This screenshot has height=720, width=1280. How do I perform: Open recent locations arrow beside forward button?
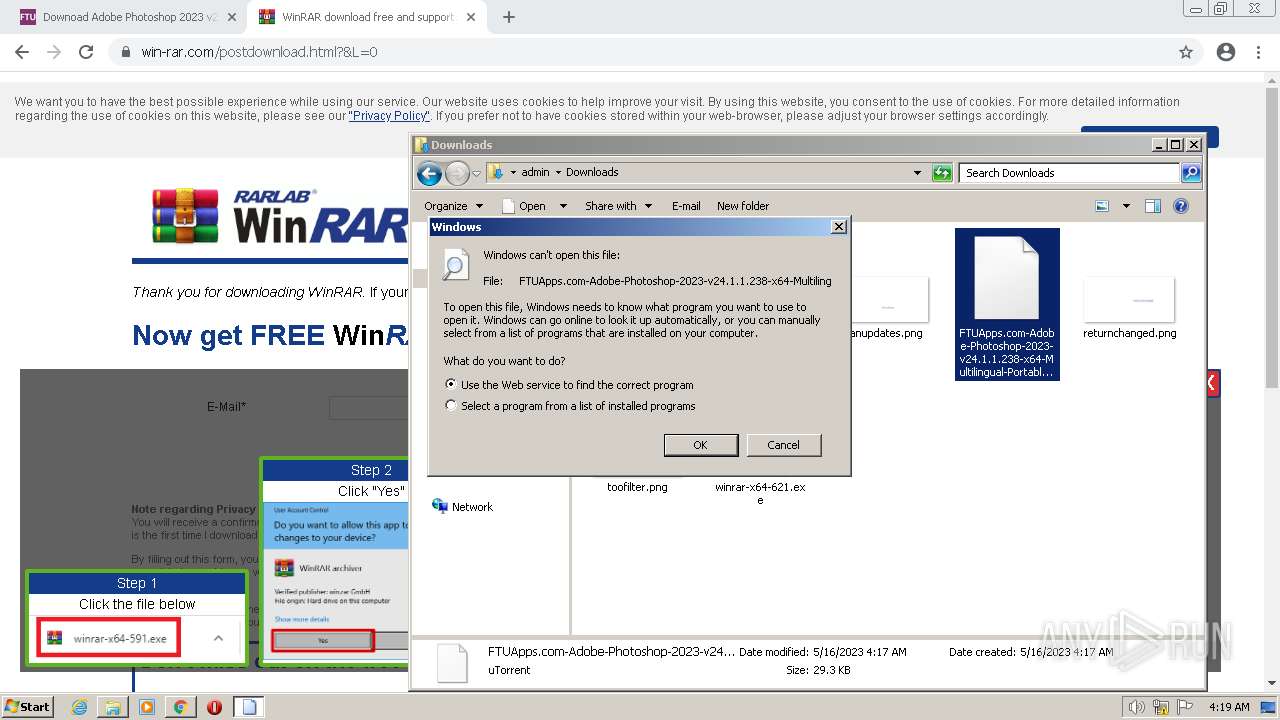[x=476, y=173]
